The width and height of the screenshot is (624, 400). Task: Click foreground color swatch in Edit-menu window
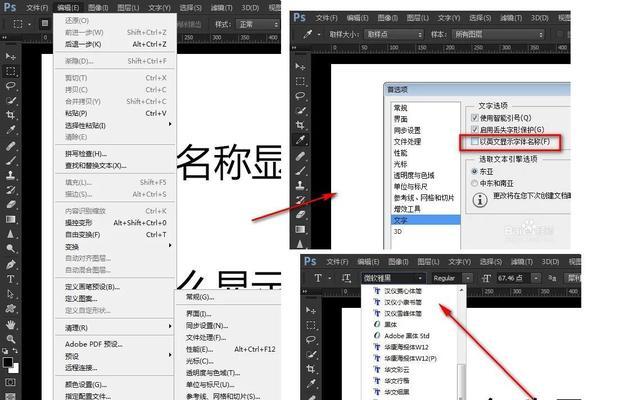point(7,362)
